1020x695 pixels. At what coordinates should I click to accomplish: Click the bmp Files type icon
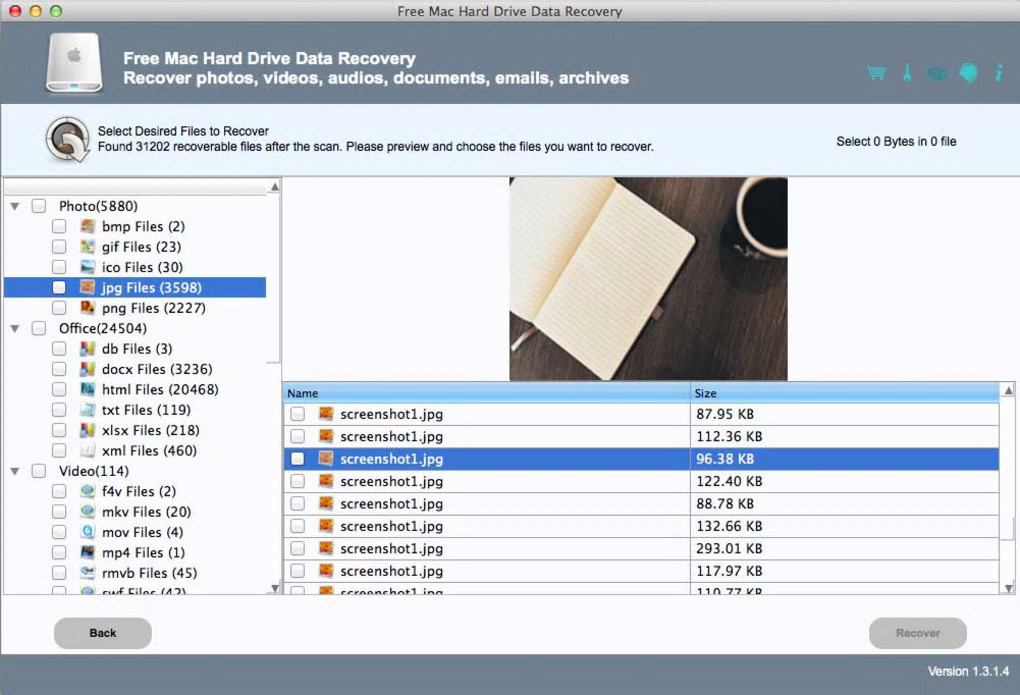(x=87, y=226)
